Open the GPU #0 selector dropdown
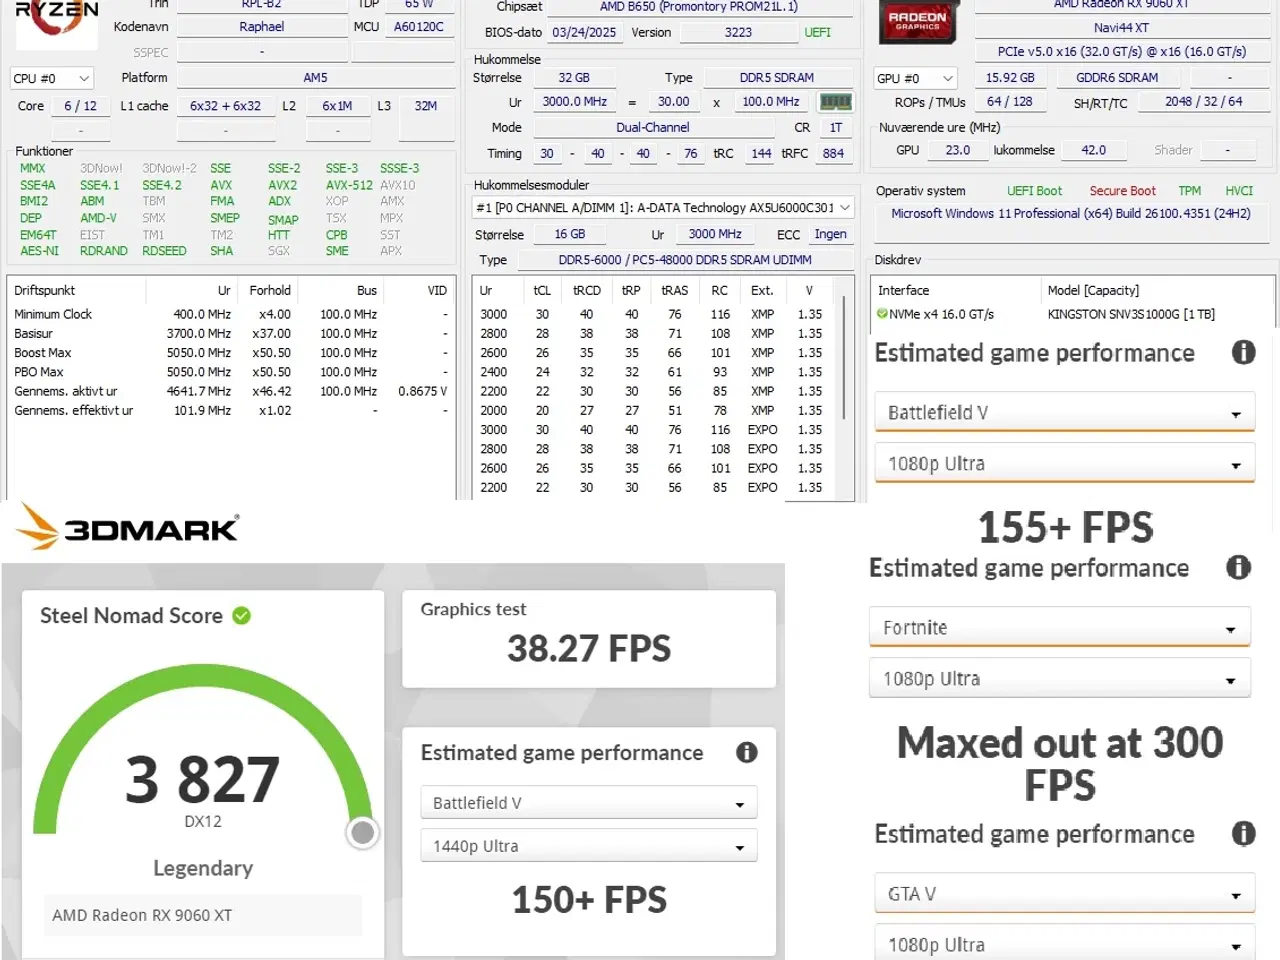Viewport: 1280px width, 960px height. coord(916,78)
